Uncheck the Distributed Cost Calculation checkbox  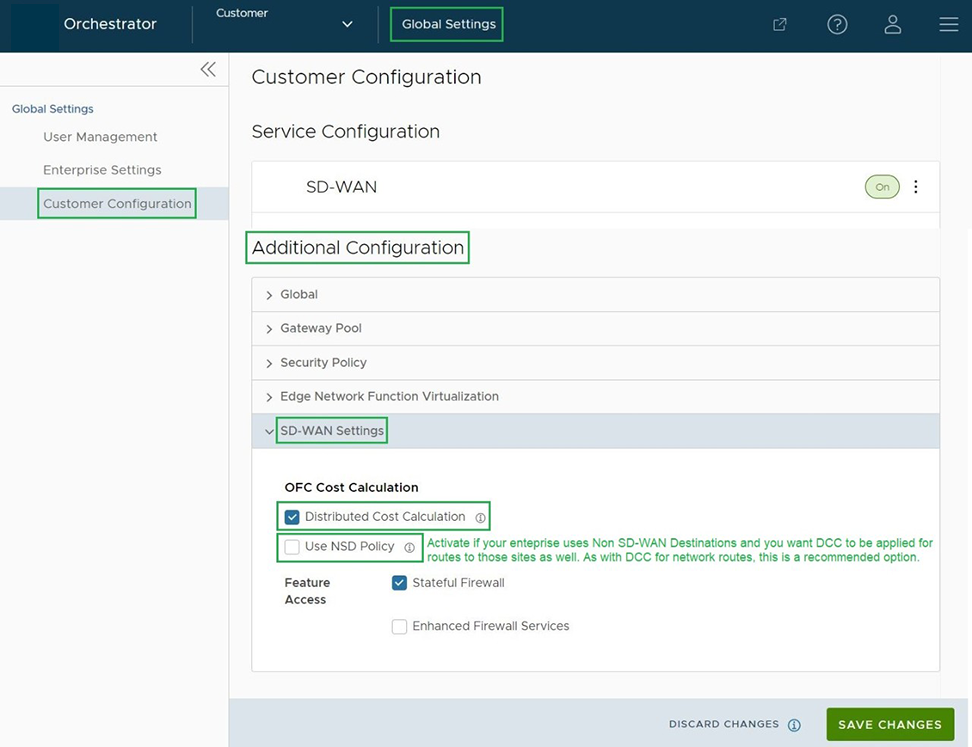tap(292, 517)
